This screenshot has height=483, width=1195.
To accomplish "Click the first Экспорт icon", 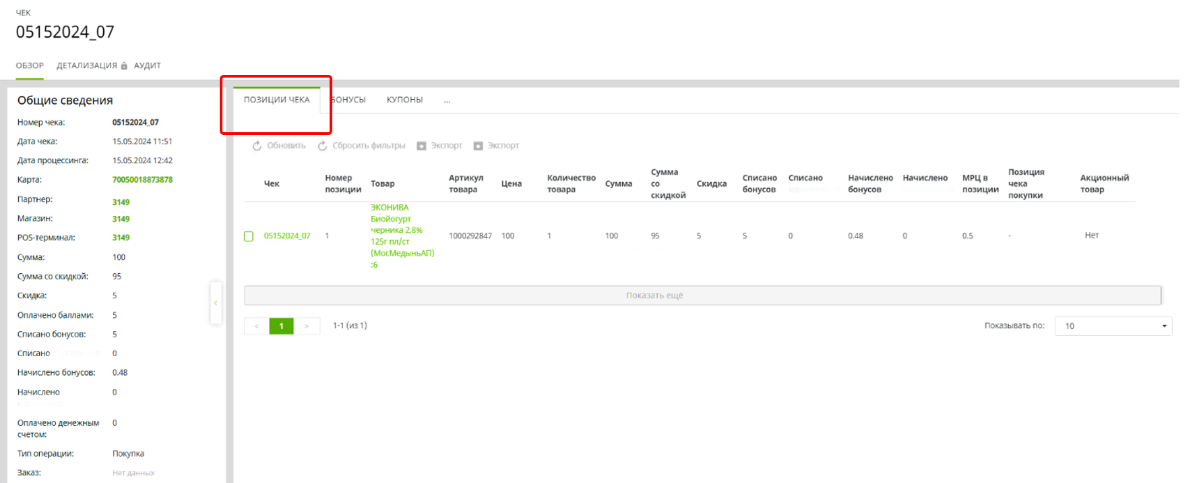I will pos(422,146).
